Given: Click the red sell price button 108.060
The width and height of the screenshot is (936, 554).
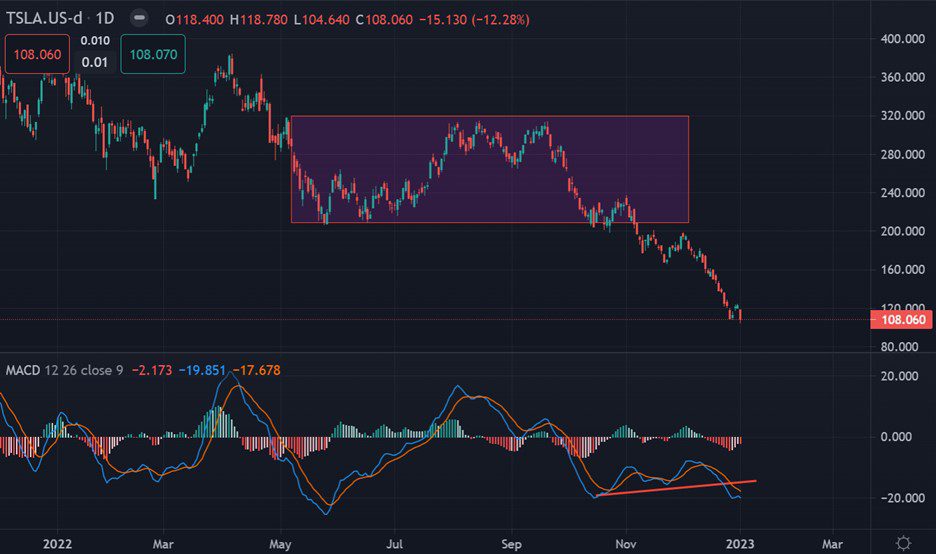Looking at the screenshot, I should click(37, 54).
